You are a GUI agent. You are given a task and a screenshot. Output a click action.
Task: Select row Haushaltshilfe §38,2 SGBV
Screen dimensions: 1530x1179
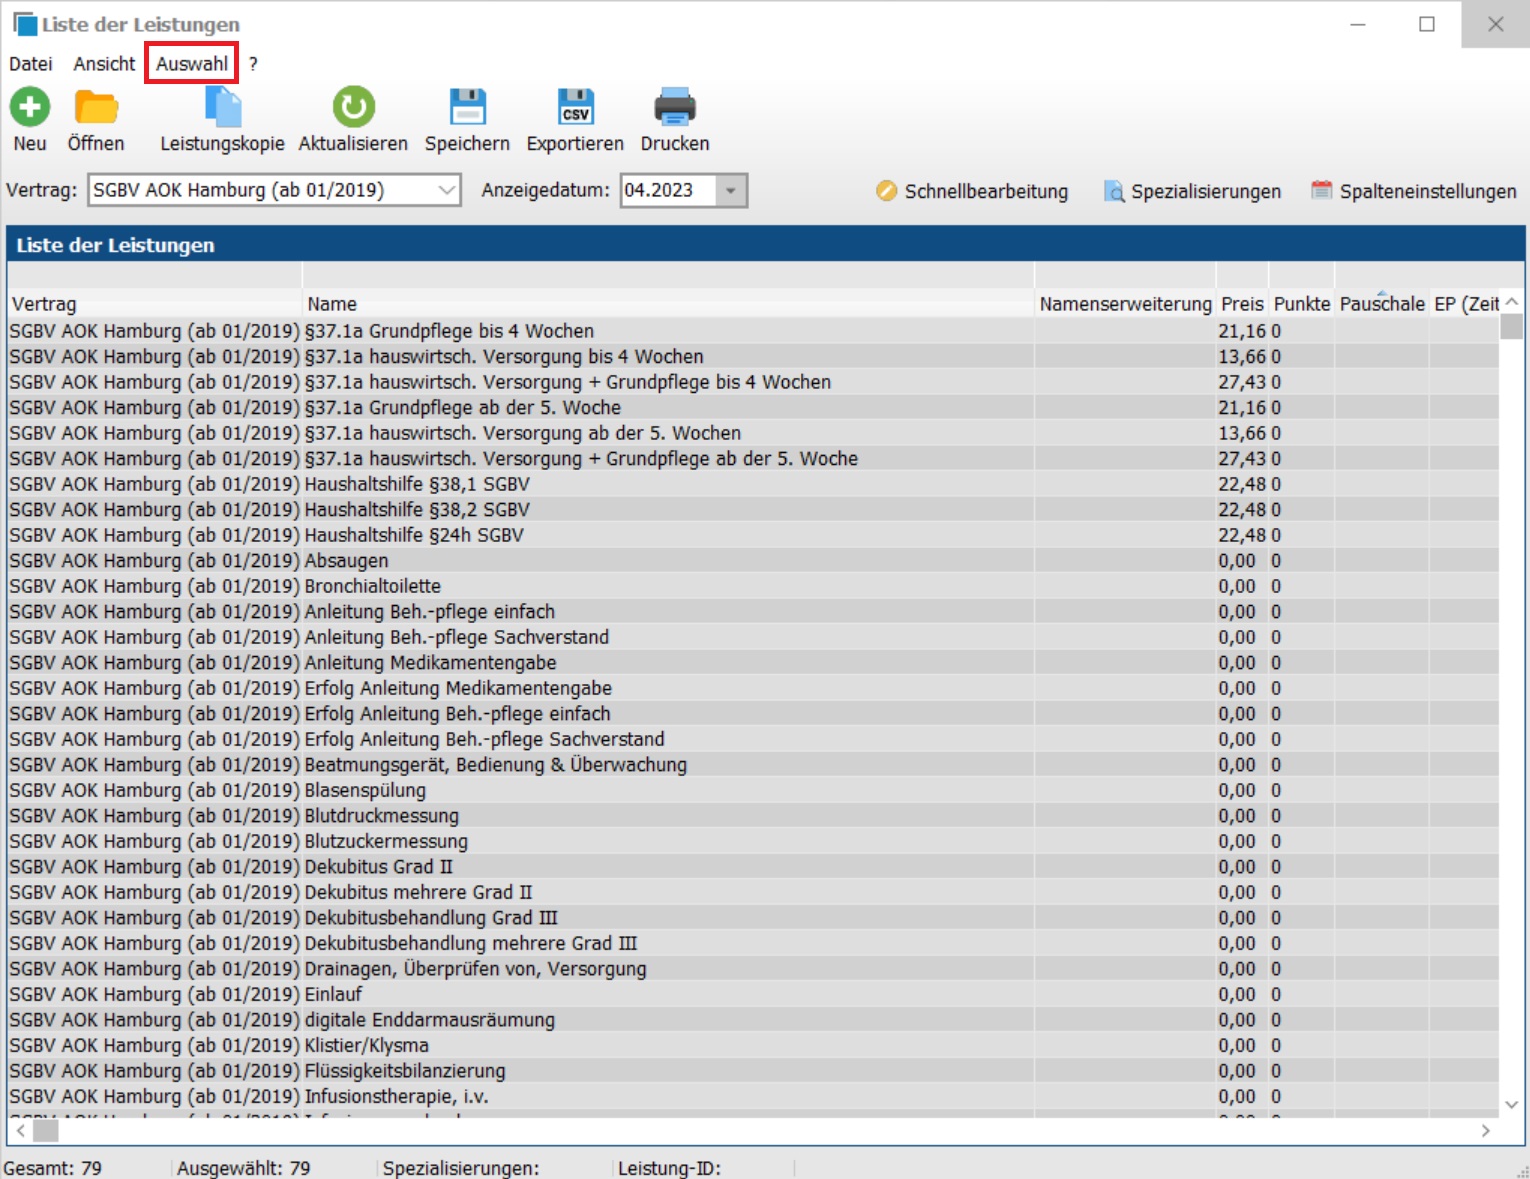click(x=753, y=510)
